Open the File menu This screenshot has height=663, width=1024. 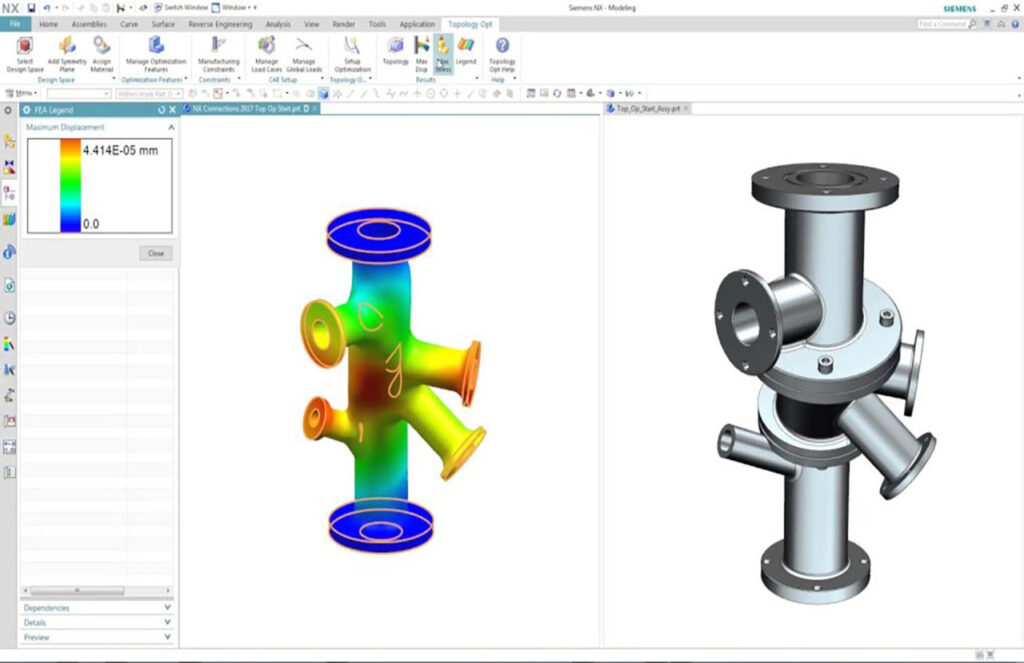15,24
